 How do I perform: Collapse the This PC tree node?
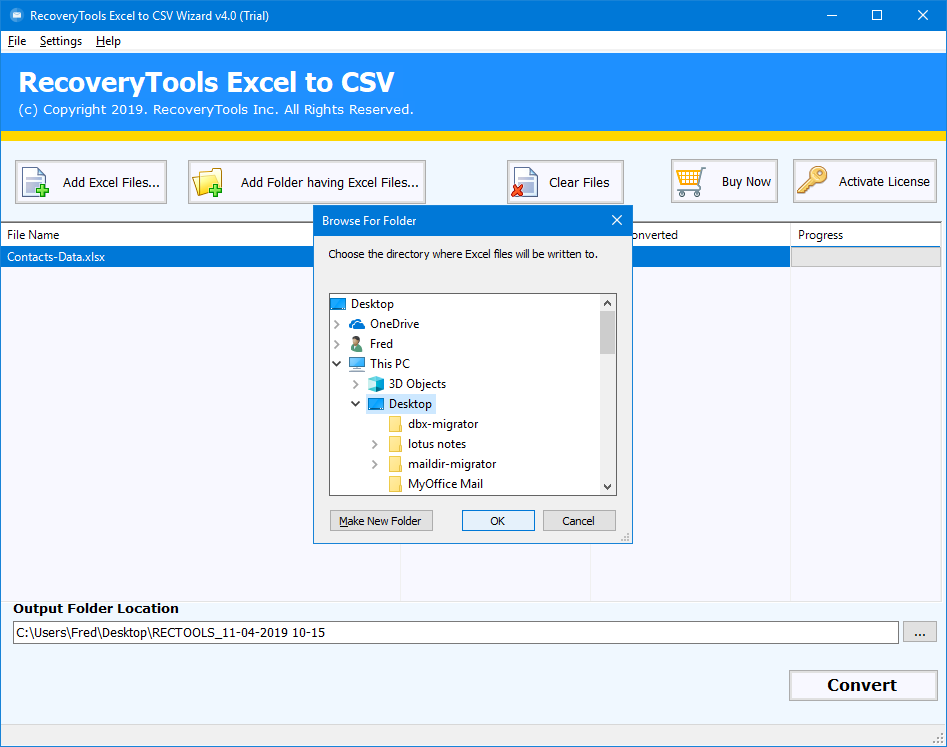click(x=337, y=364)
